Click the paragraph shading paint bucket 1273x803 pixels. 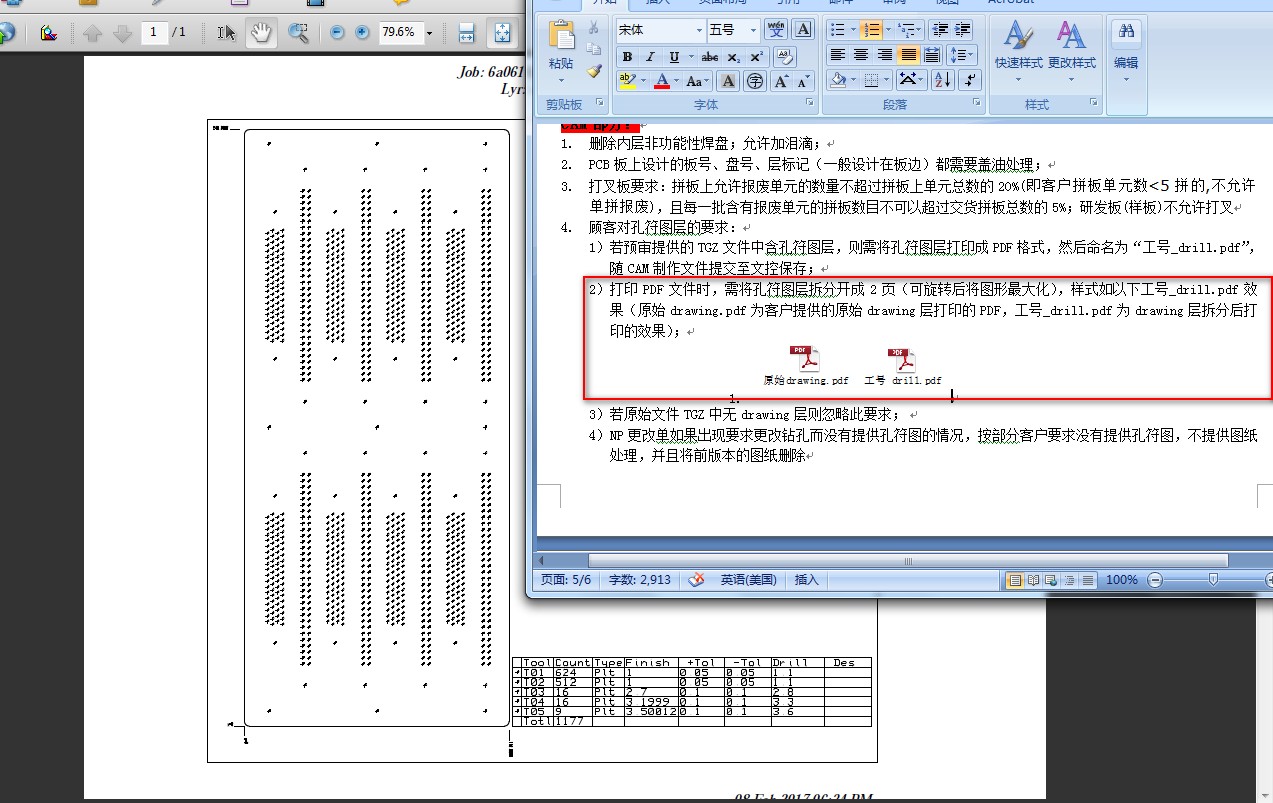(838, 80)
